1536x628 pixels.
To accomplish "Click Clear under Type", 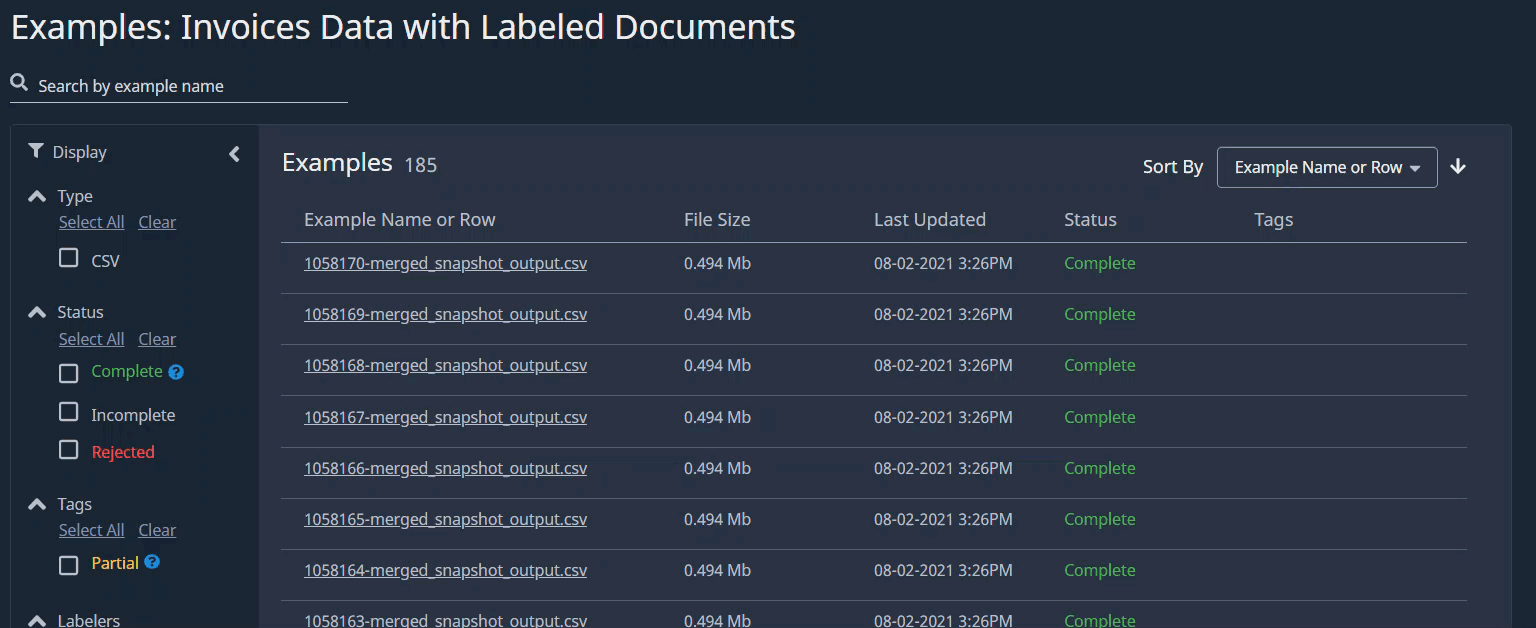I will coord(157,222).
